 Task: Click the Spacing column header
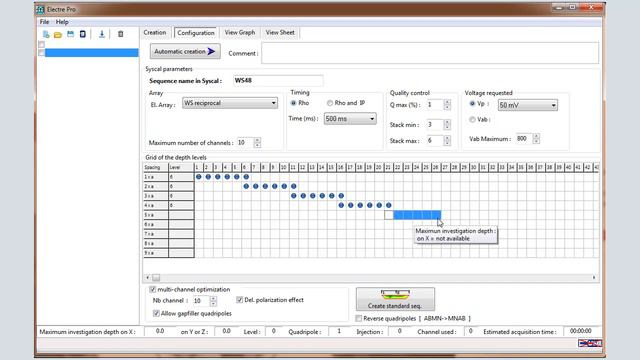coord(156,167)
